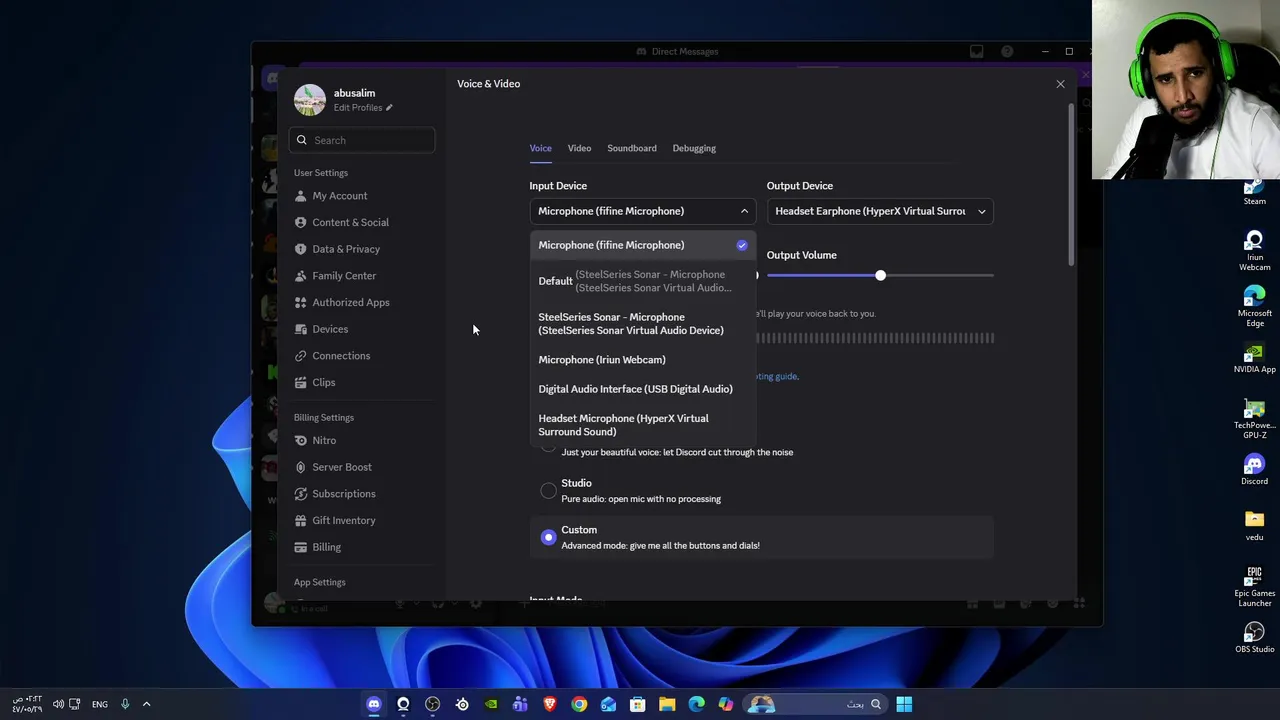Choose the checked fifine Microphone list option

(642, 245)
